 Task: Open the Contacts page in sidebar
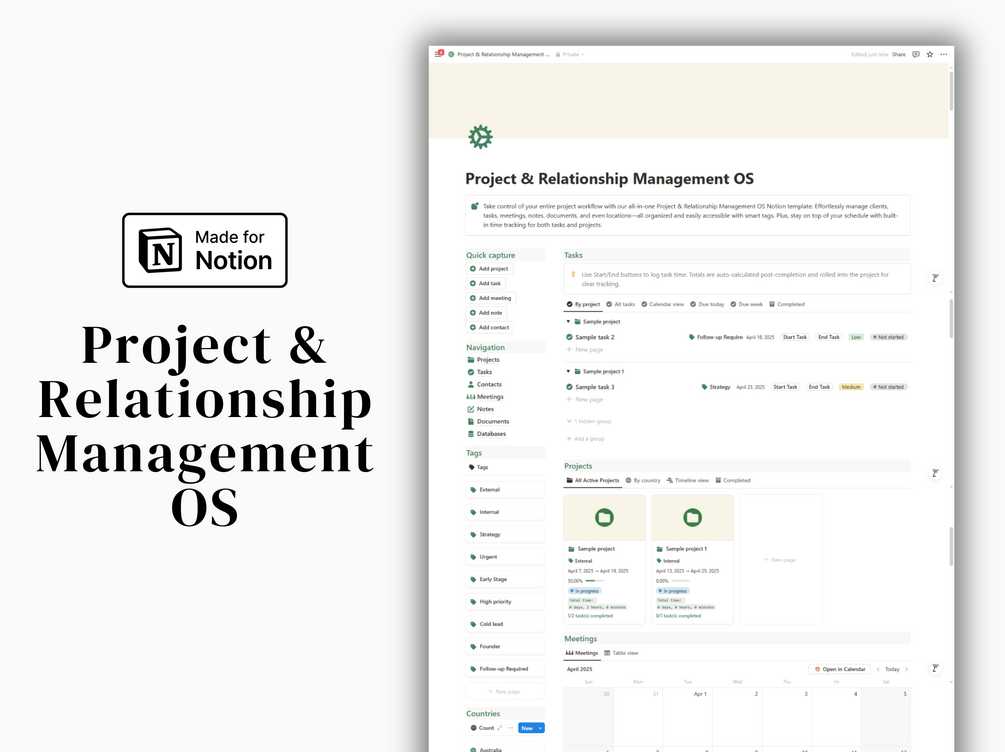[x=487, y=384]
